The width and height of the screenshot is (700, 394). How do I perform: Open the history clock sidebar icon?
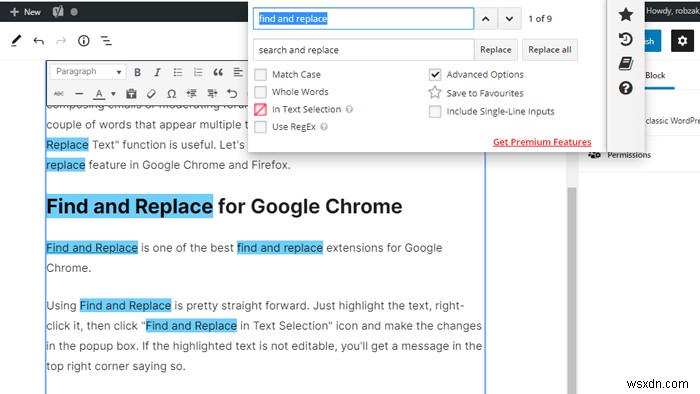coord(625,39)
